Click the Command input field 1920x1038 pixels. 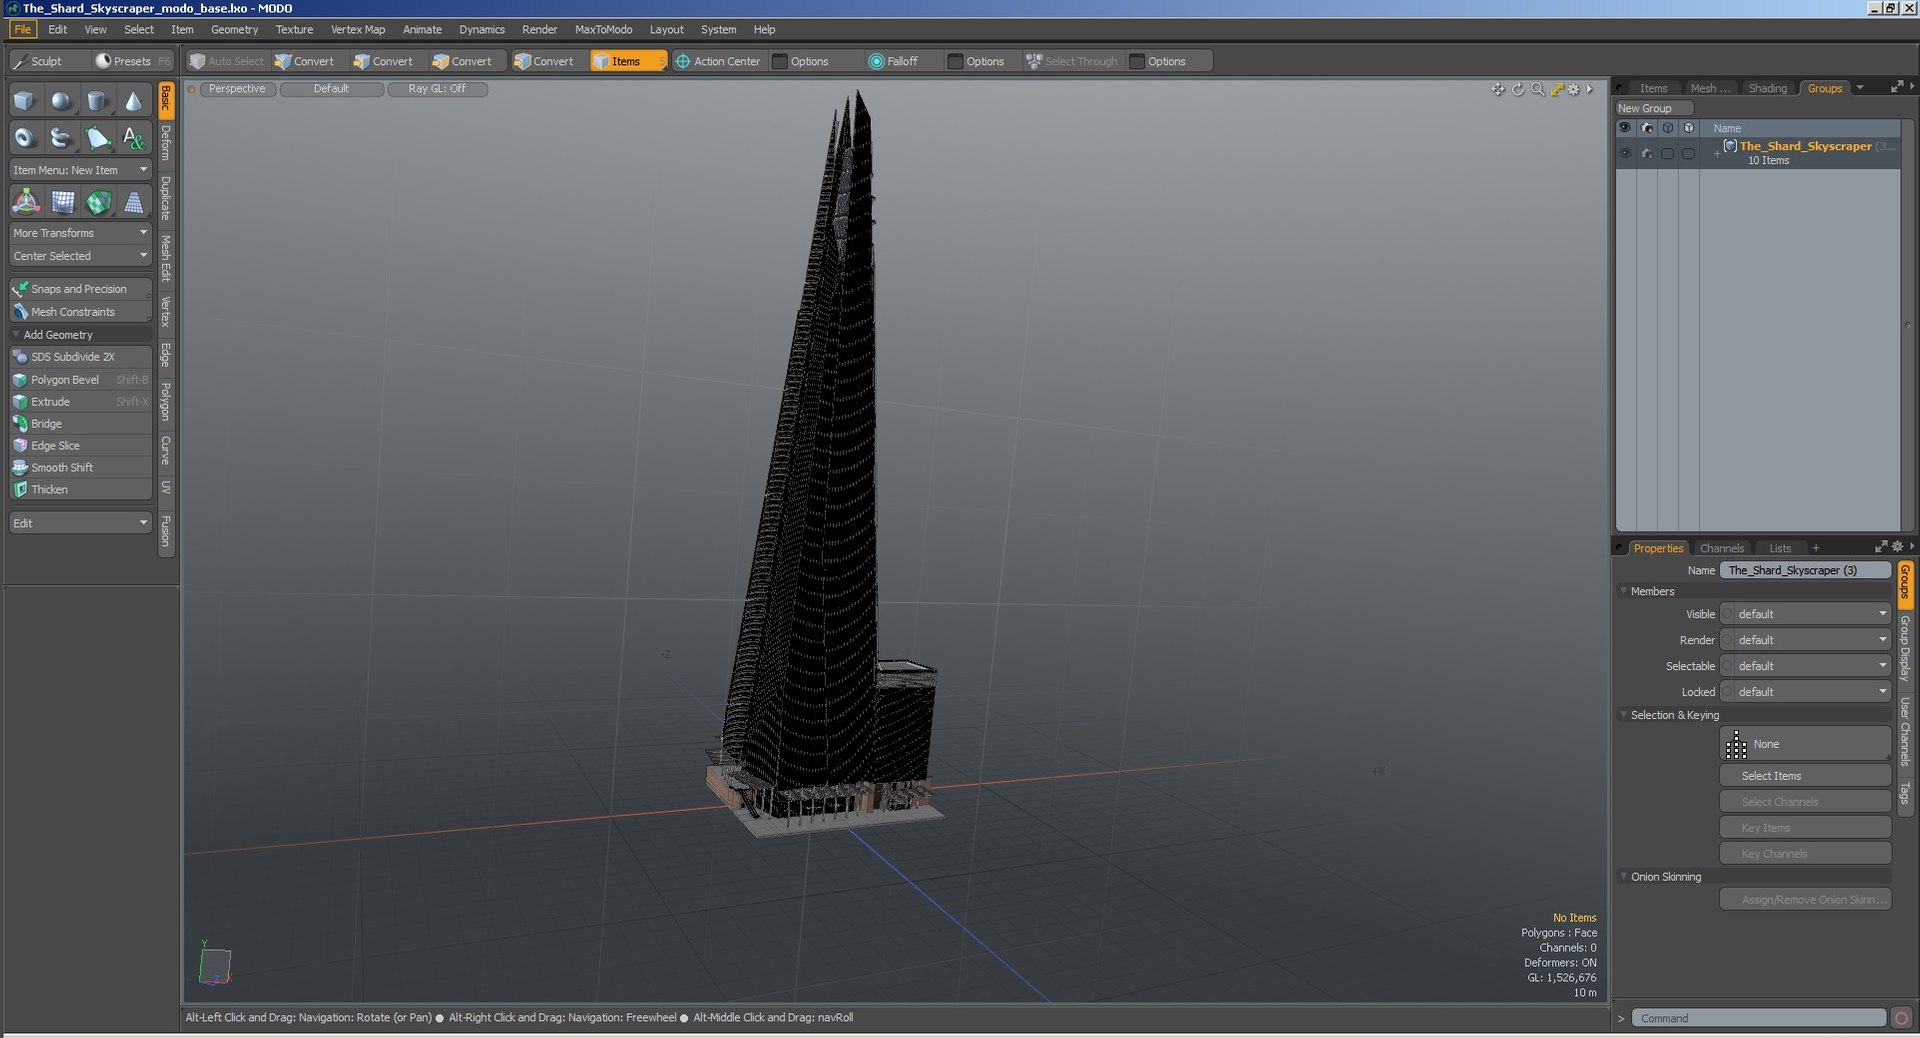click(x=1759, y=1018)
